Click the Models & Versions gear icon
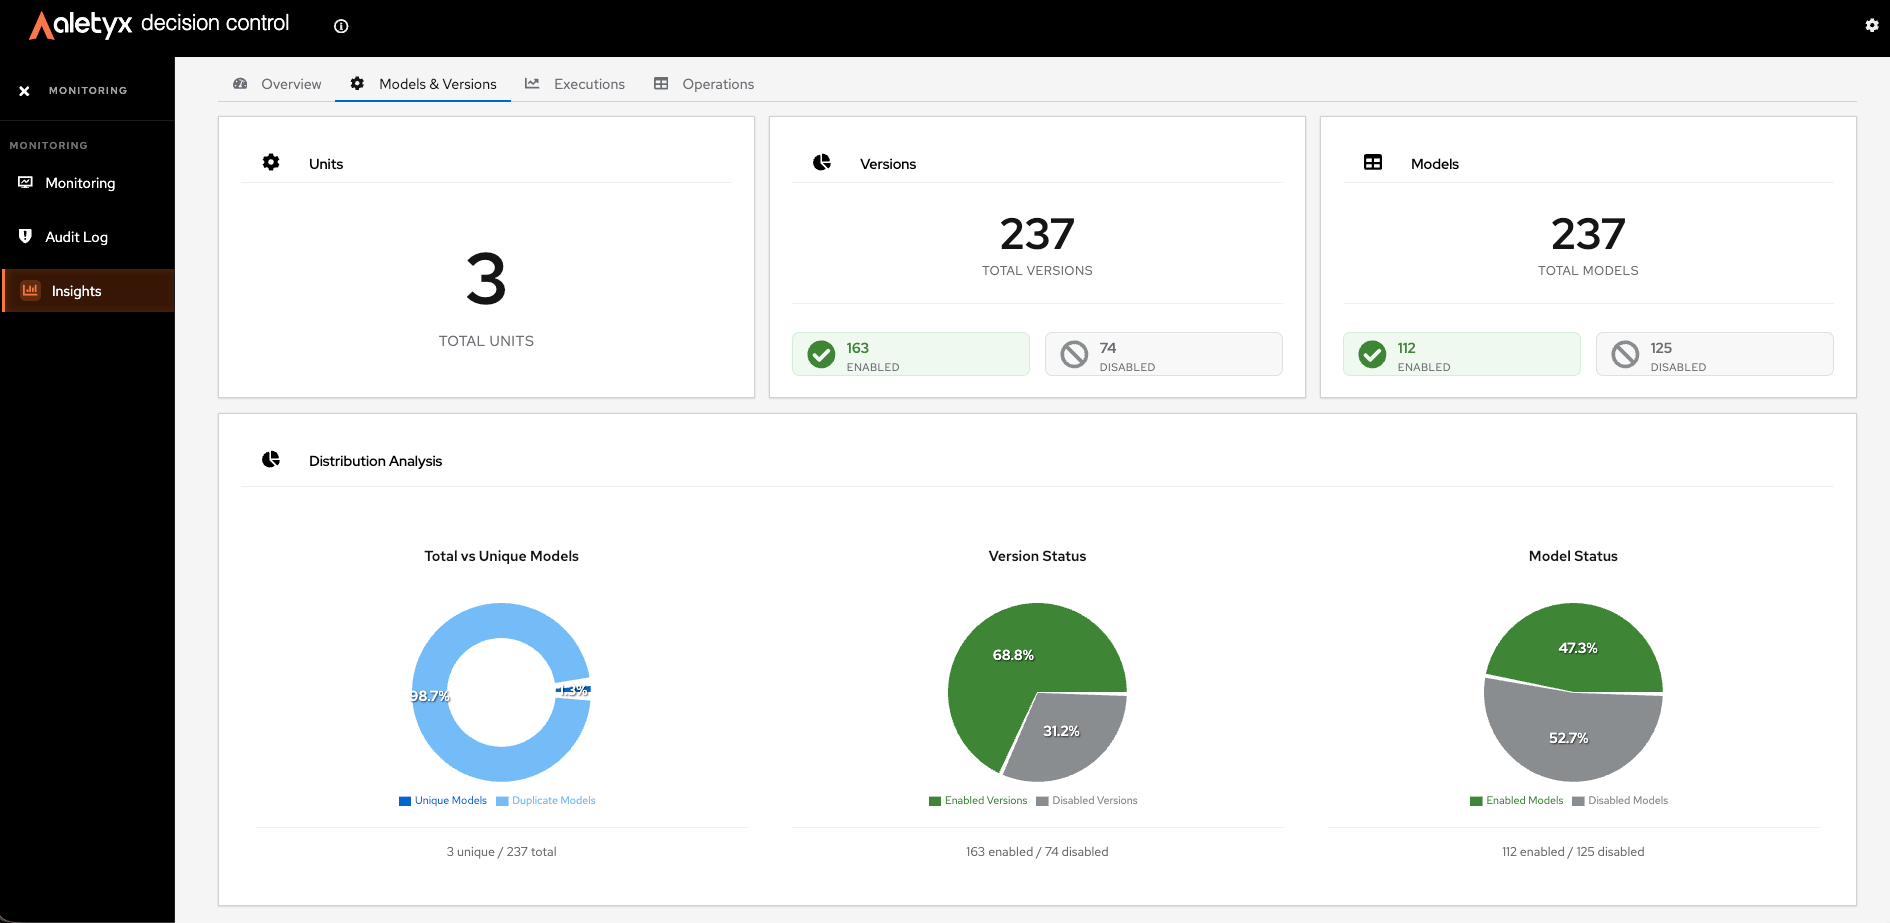 [357, 84]
